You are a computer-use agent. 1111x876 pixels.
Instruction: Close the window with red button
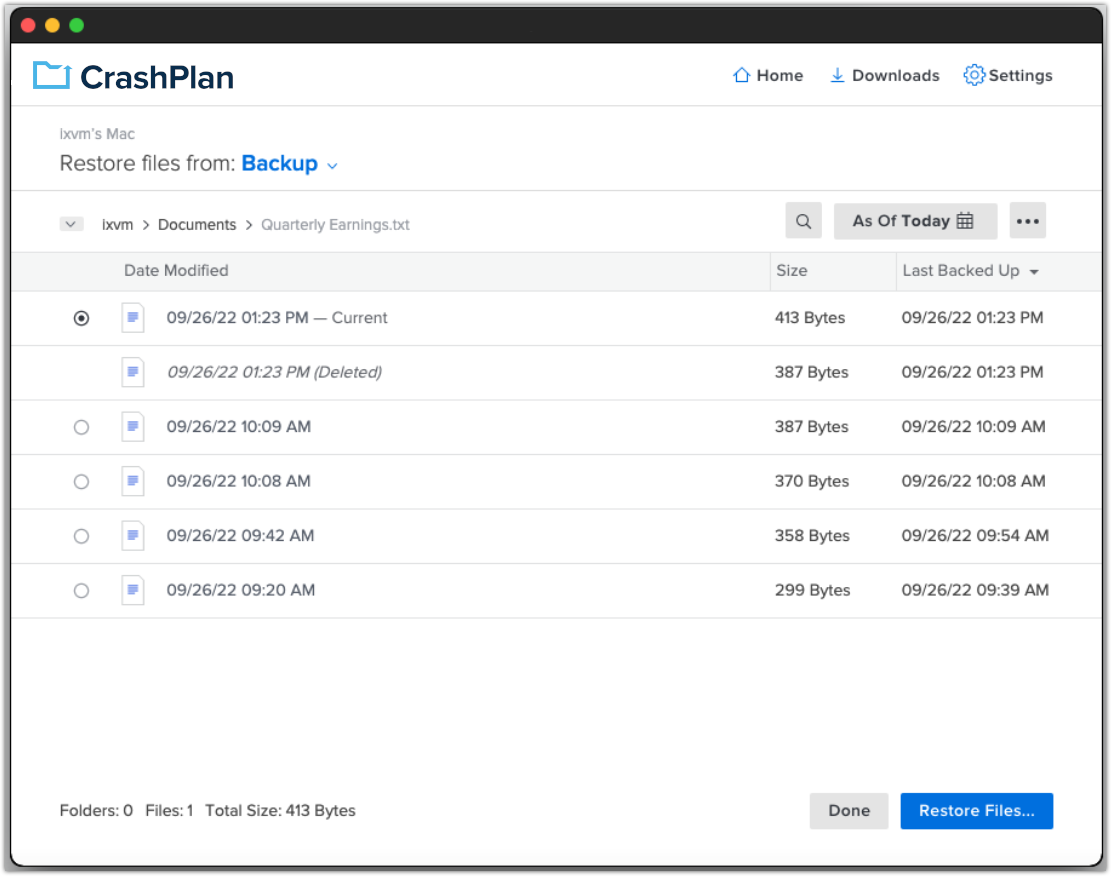coord(28,26)
